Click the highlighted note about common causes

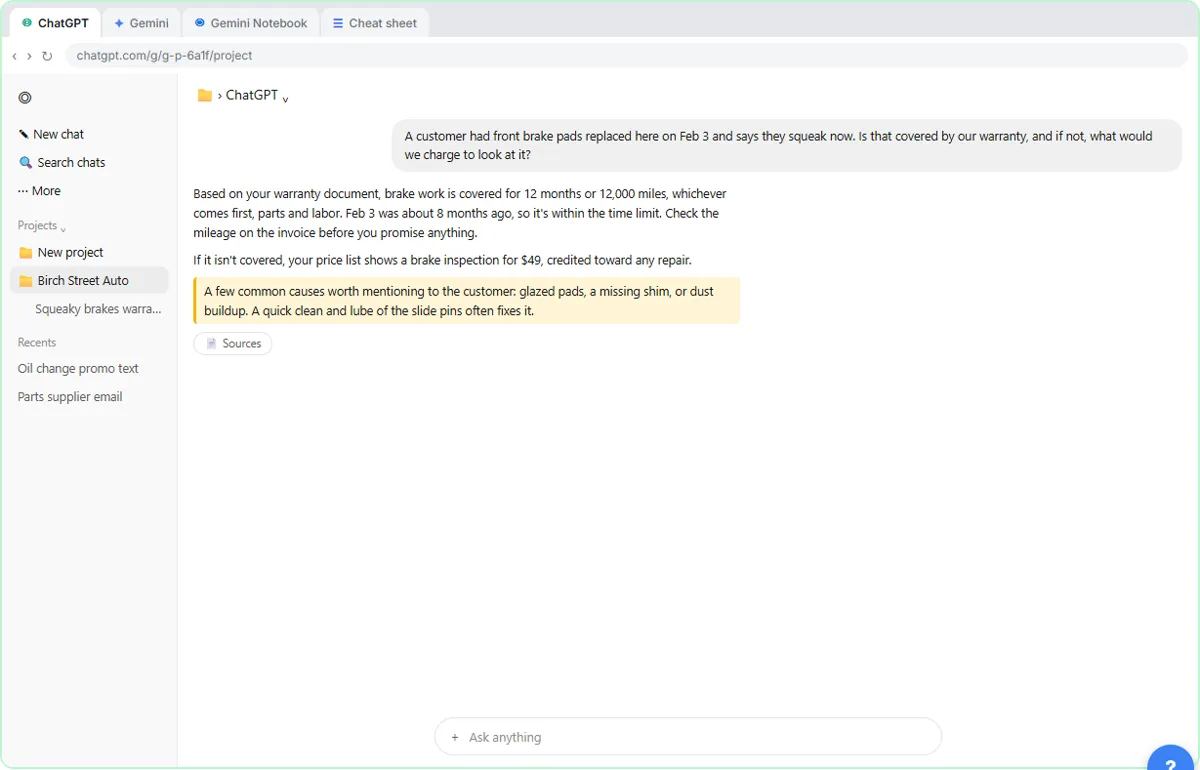pos(467,301)
